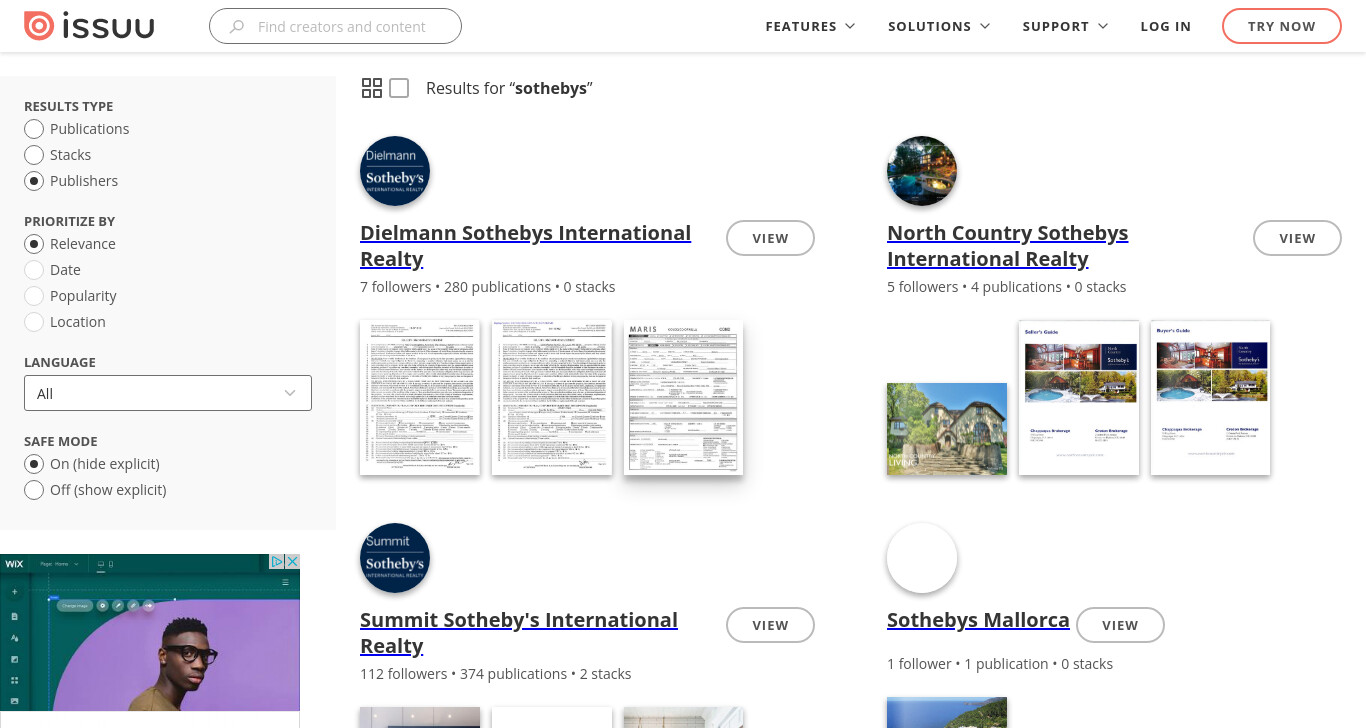Click the Issuu logo

pos(89,26)
